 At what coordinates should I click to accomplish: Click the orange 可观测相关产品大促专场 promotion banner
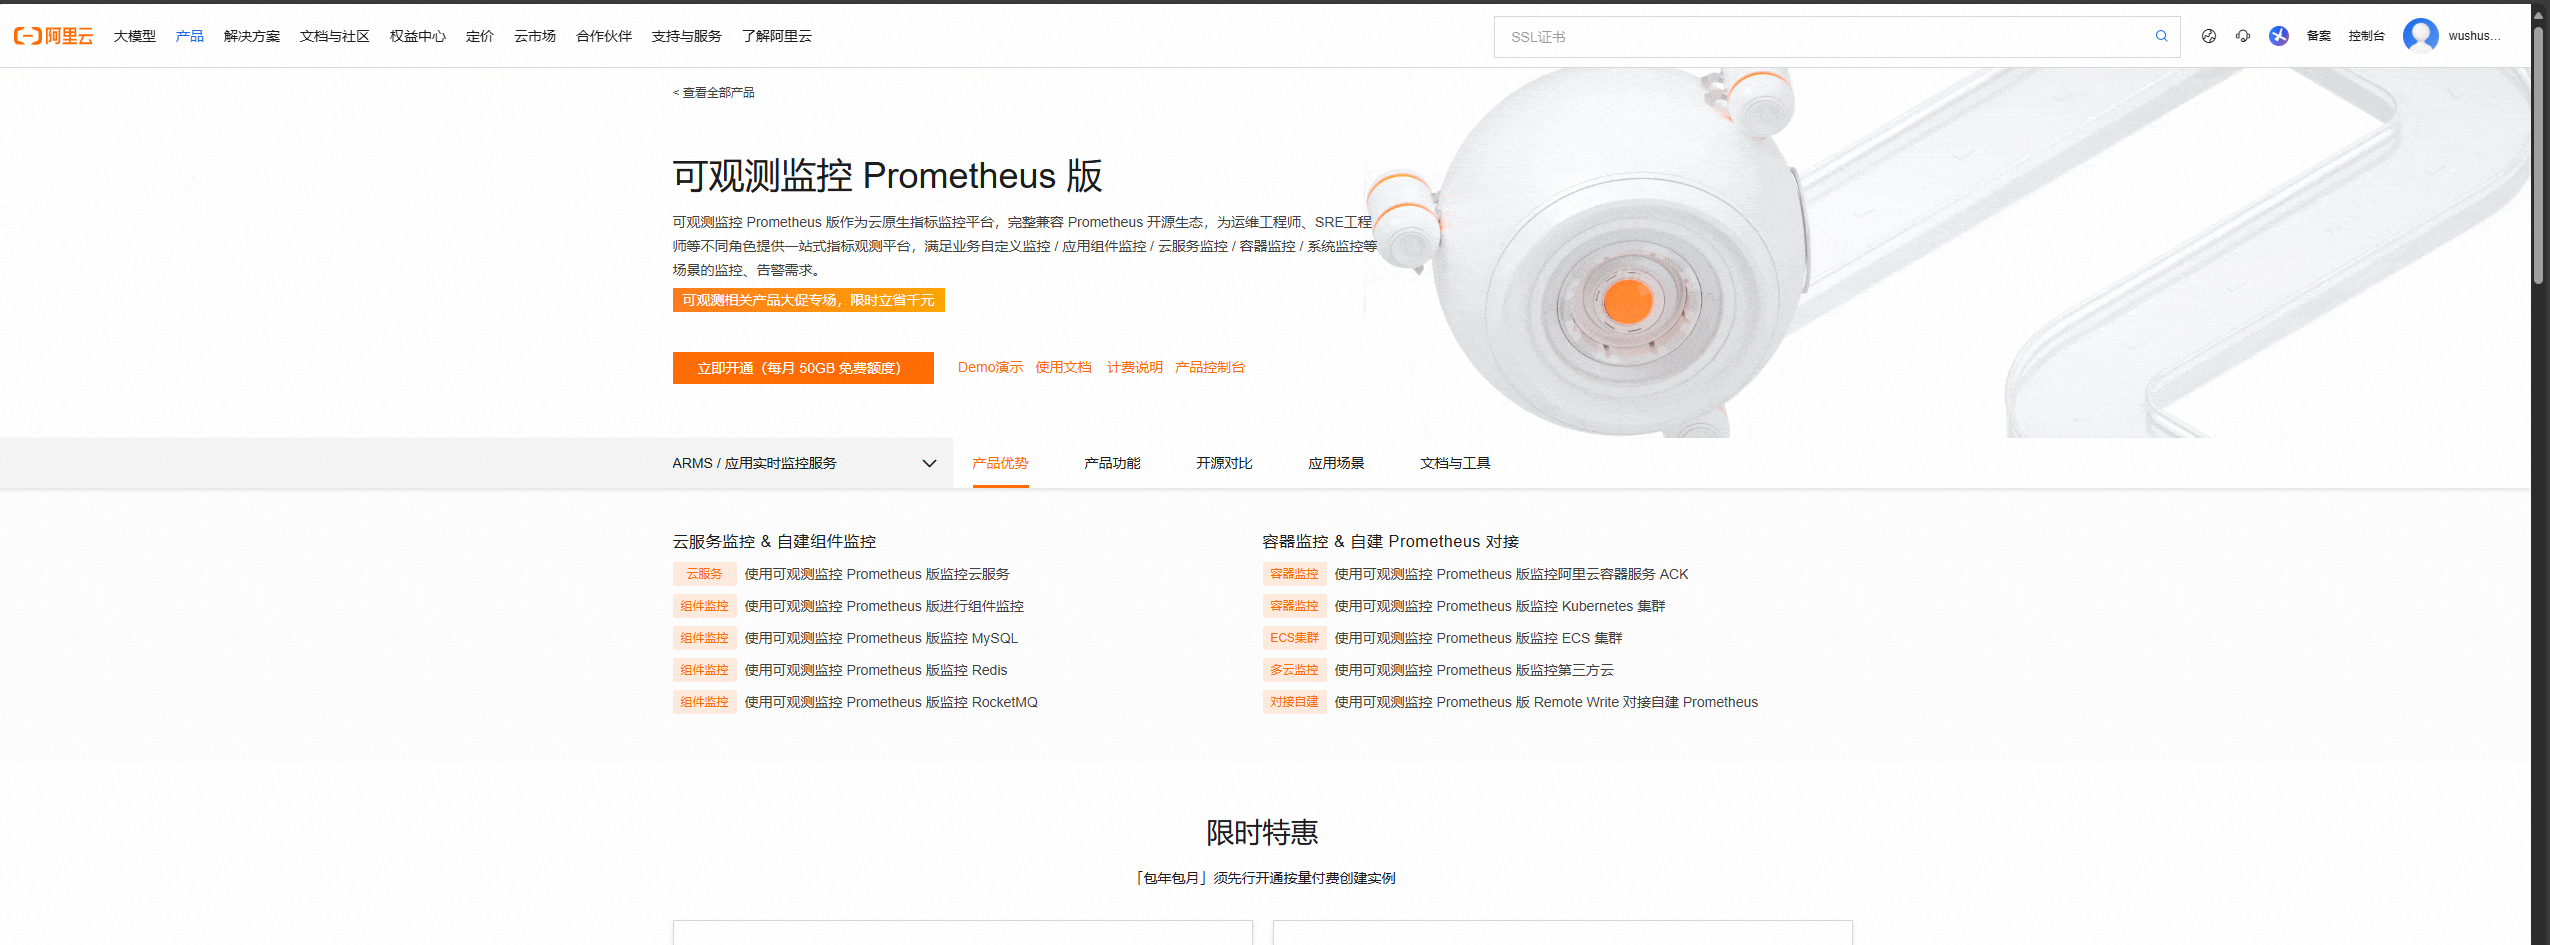tap(808, 300)
